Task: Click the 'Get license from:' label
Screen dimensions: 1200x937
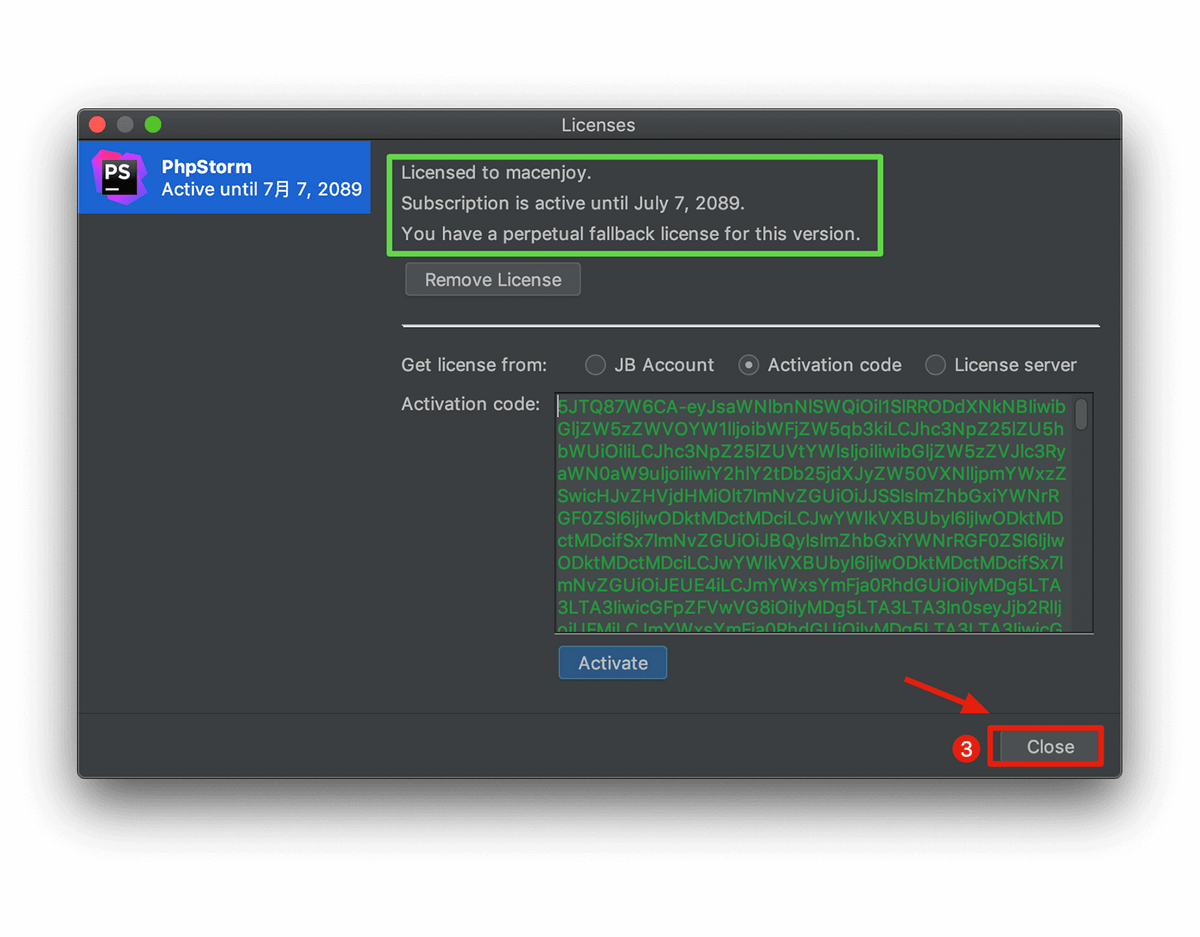Action: [474, 365]
